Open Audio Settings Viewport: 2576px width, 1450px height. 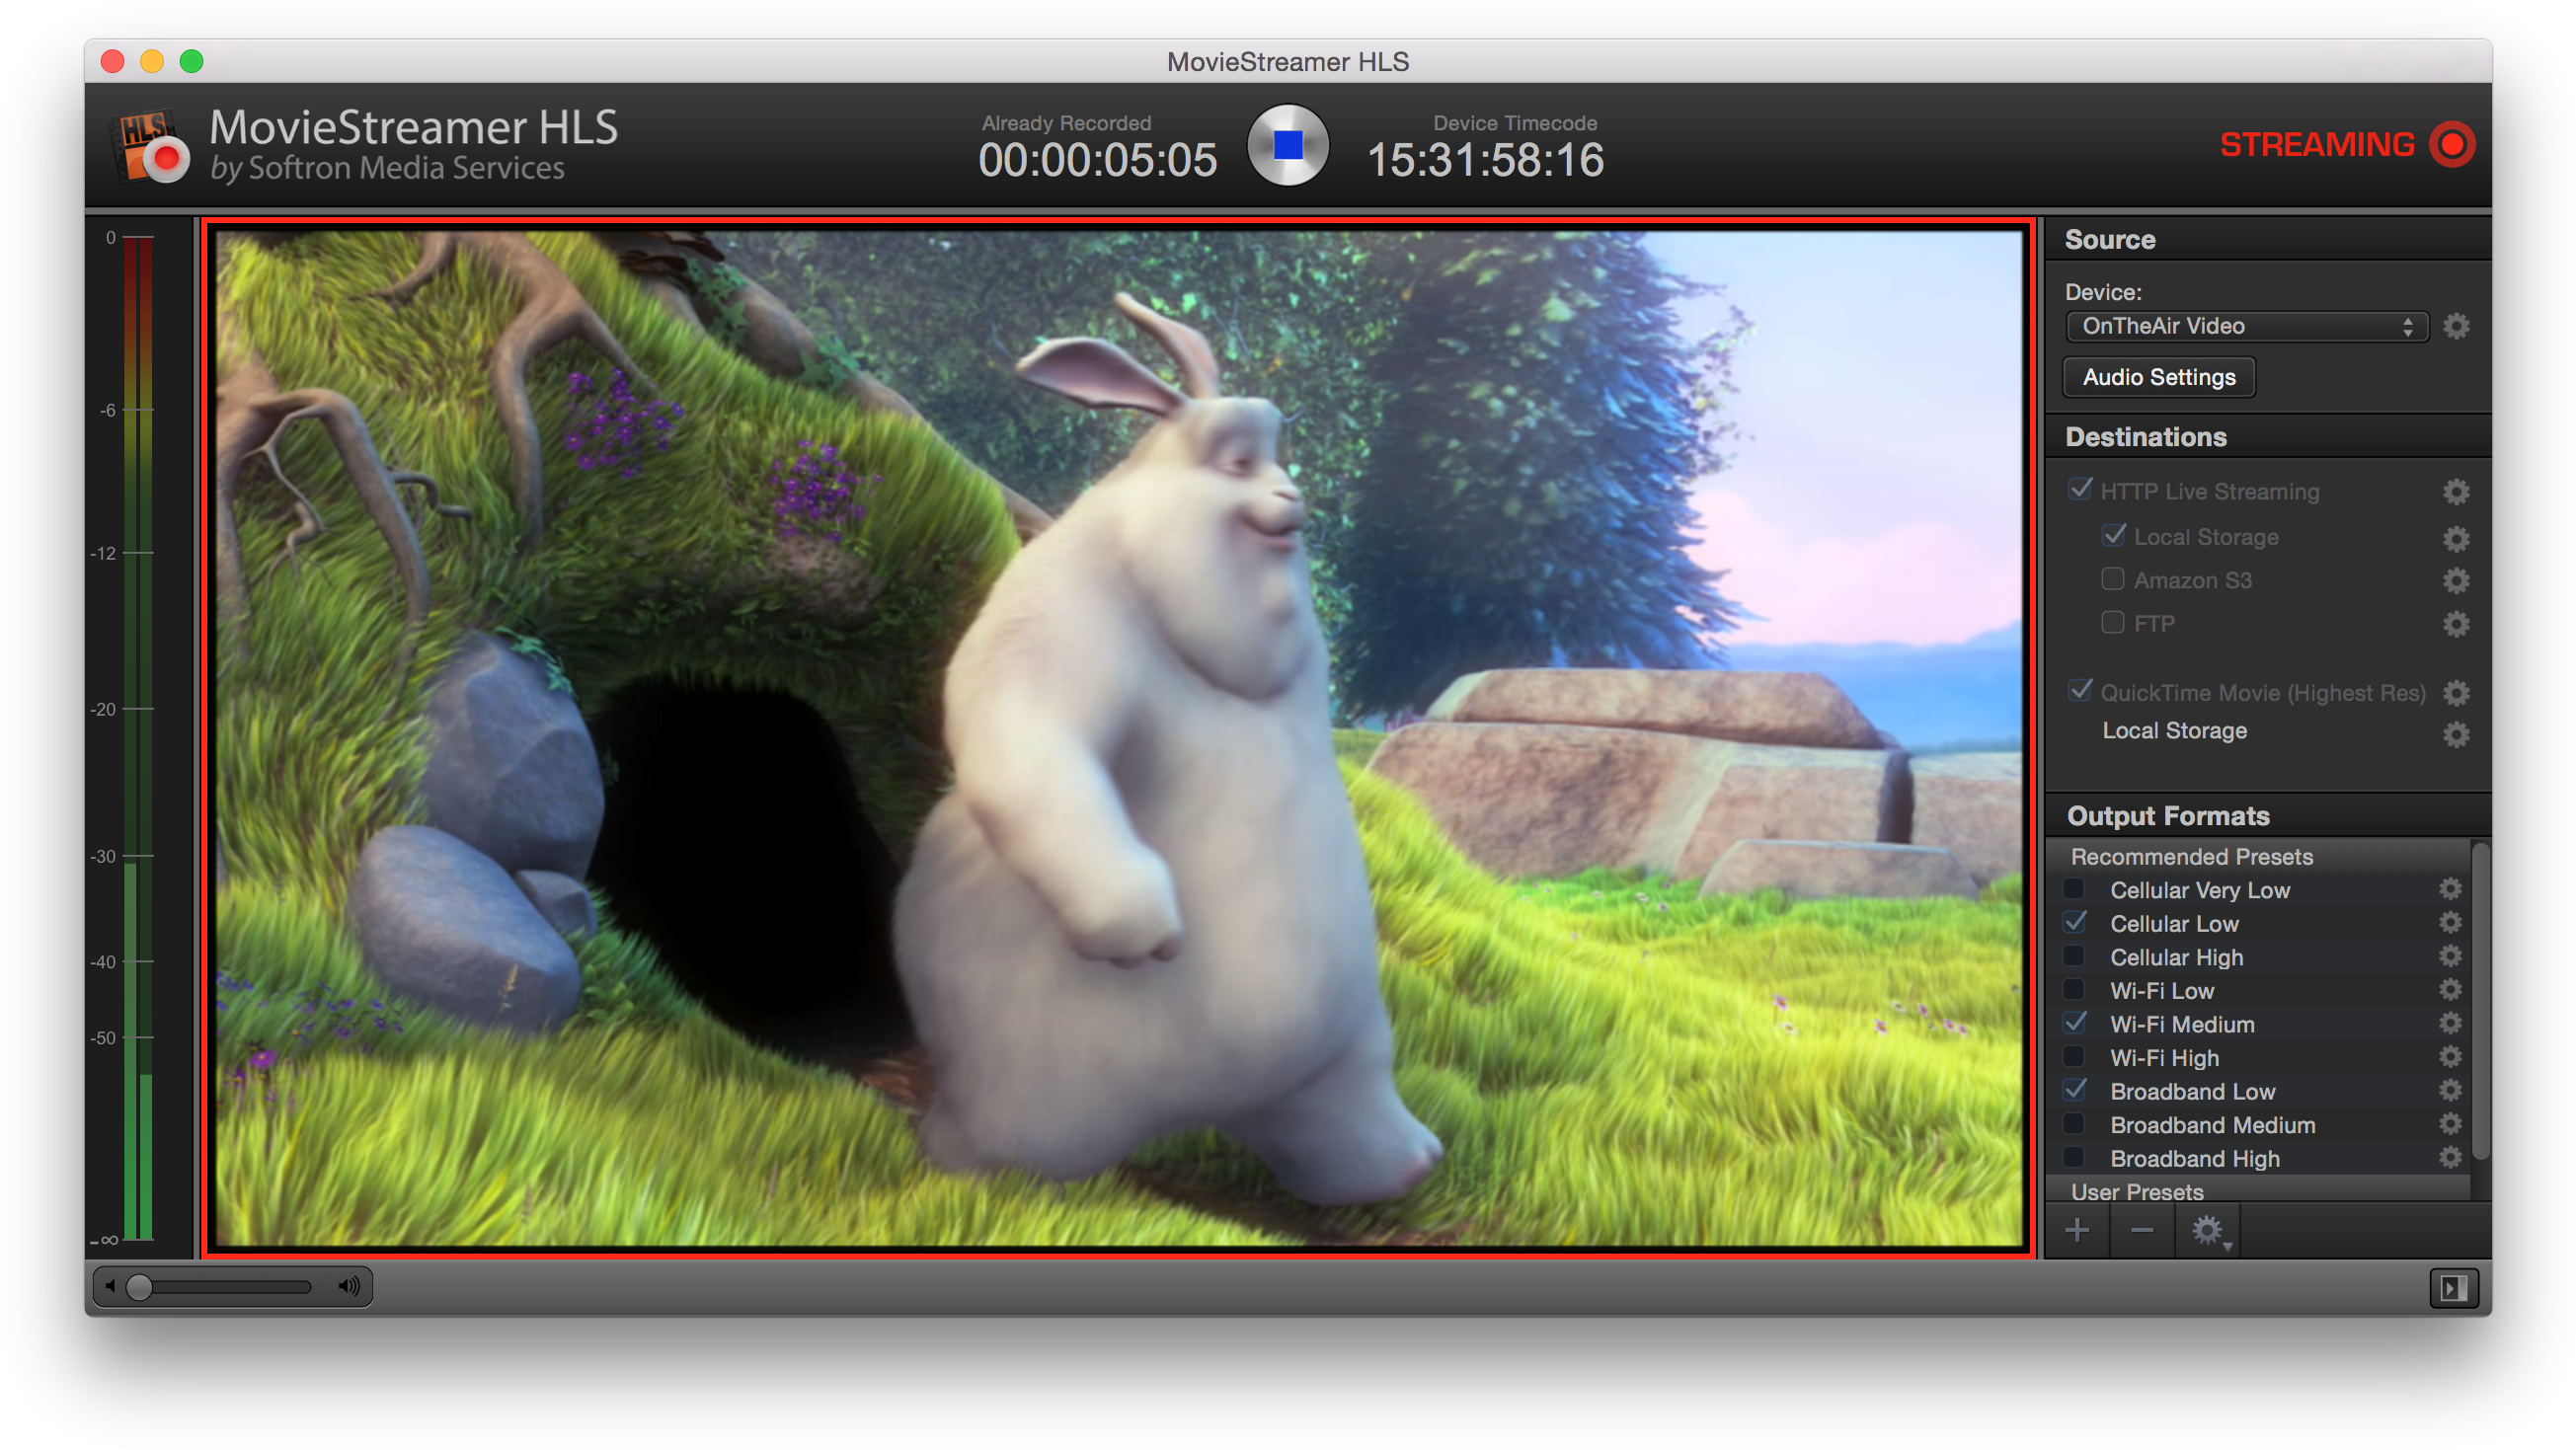point(2158,377)
